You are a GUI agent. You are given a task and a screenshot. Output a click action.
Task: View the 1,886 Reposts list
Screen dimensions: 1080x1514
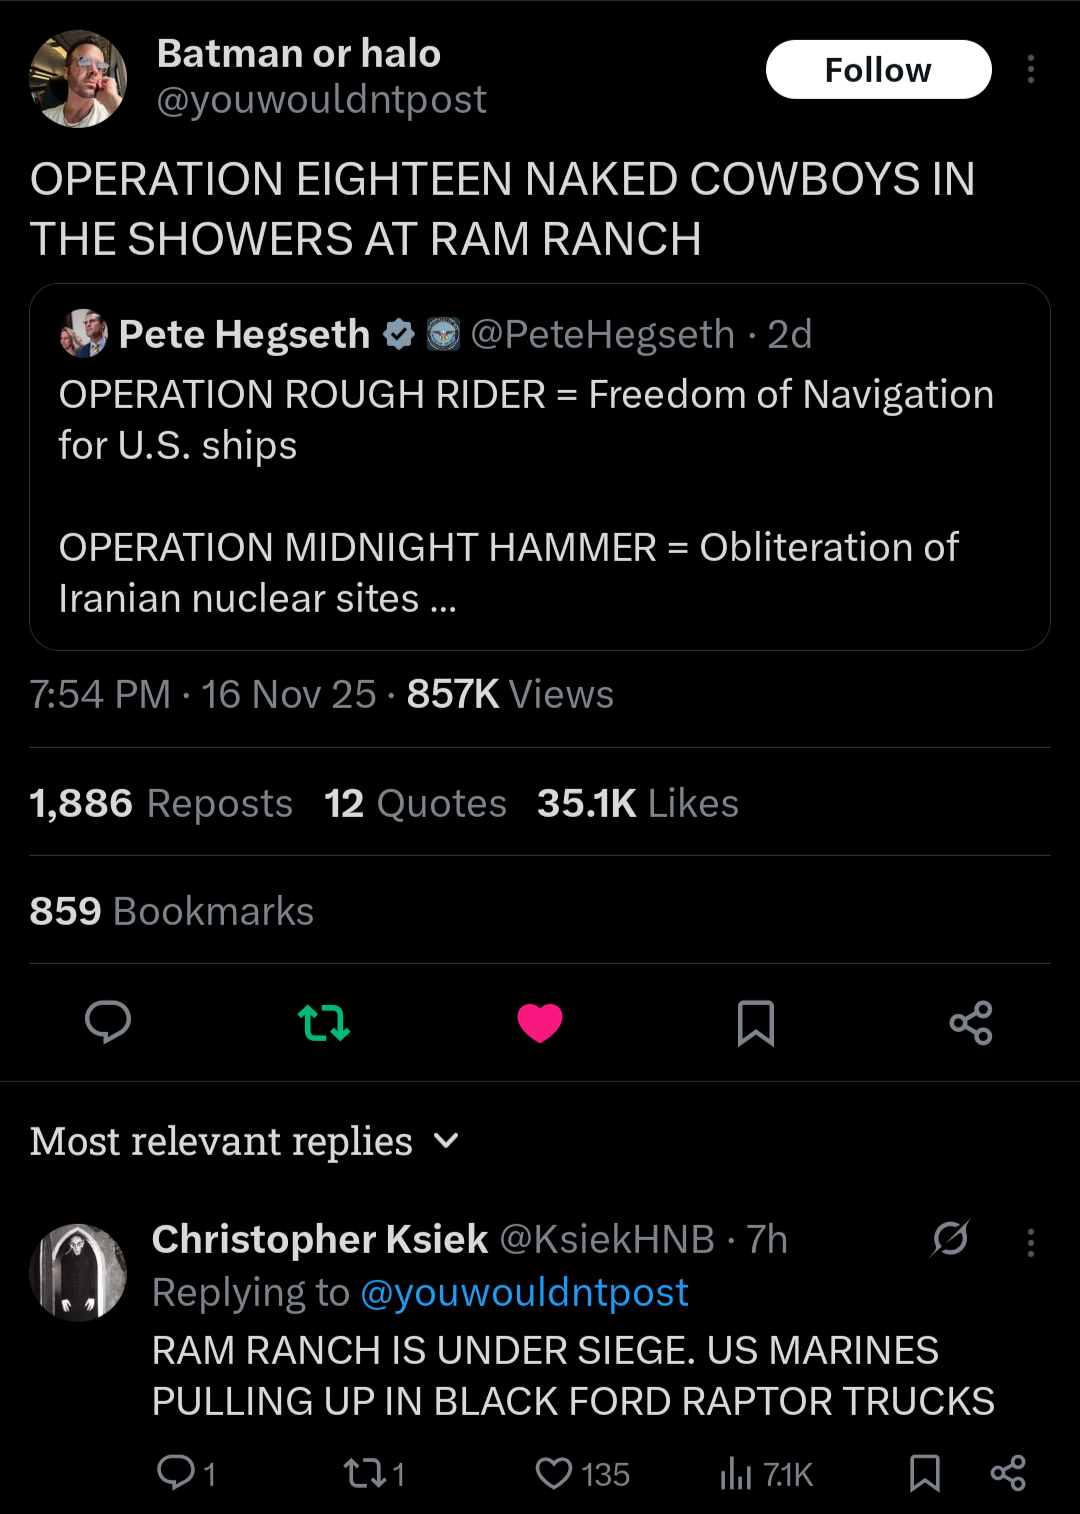(x=161, y=803)
